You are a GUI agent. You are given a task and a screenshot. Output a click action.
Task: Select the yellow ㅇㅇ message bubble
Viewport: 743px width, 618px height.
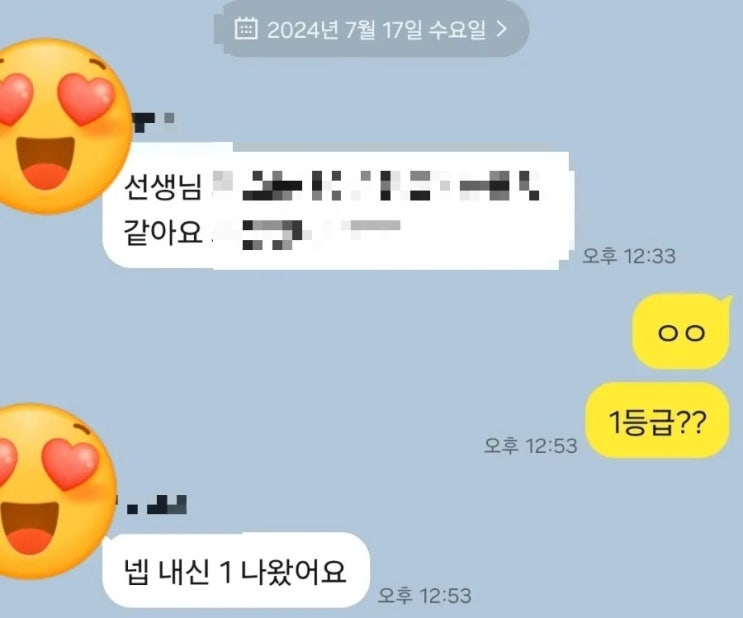(x=682, y=331)
